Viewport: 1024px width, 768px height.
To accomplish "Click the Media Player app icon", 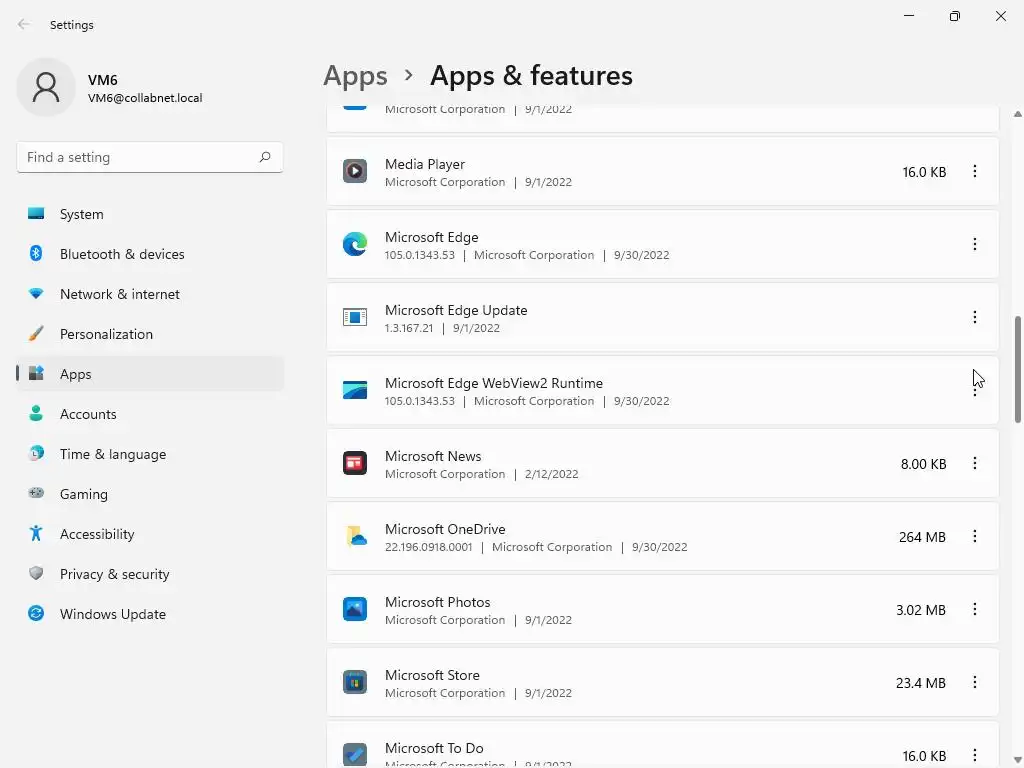I will pyautogui.click(x=355, y=171).
